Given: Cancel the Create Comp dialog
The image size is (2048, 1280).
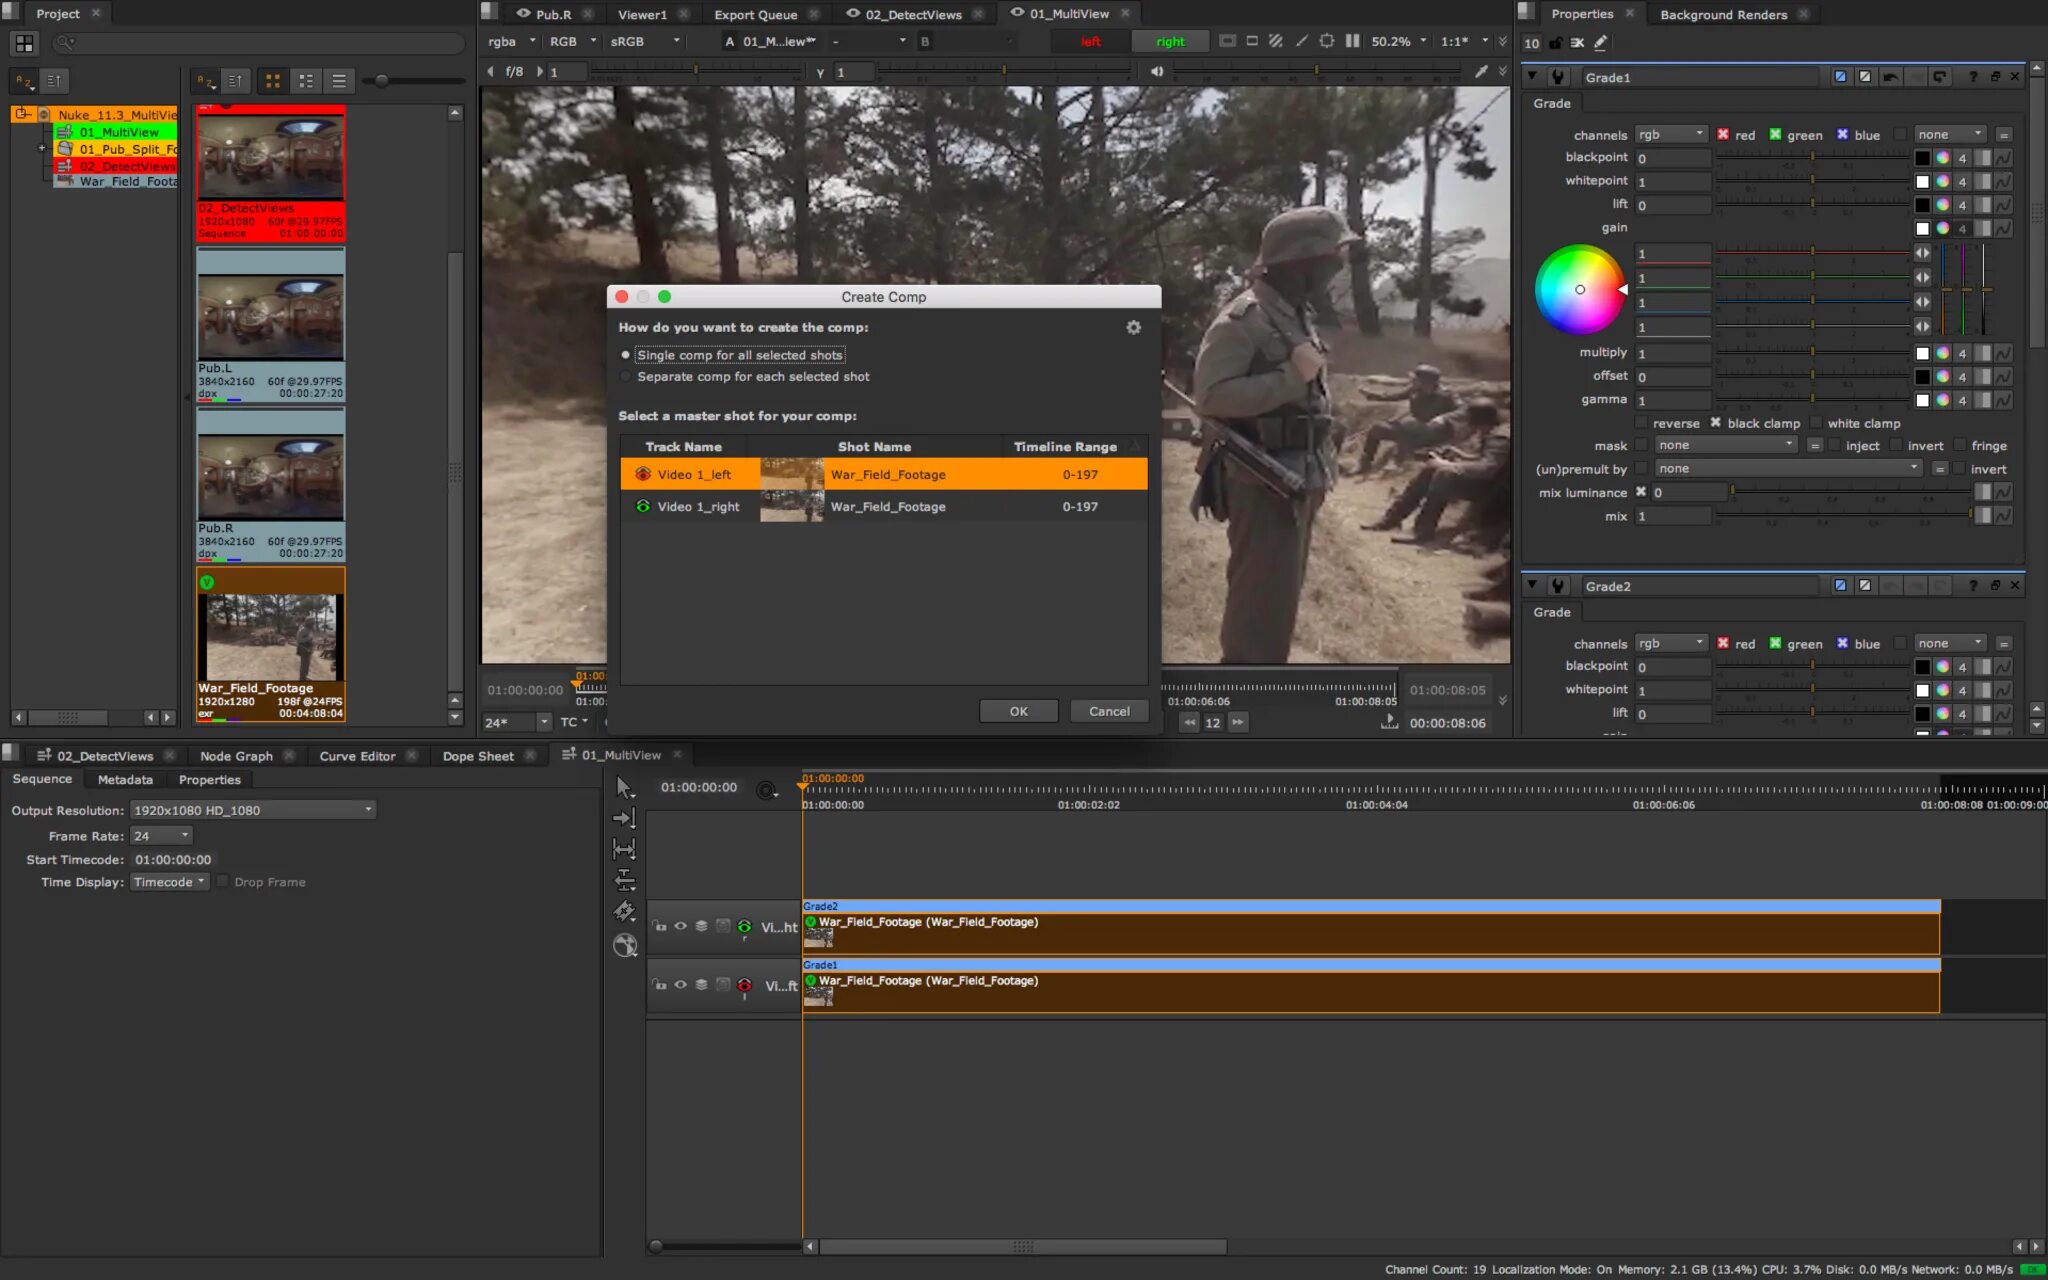Looking at the screenshot, I should 1108,711.
